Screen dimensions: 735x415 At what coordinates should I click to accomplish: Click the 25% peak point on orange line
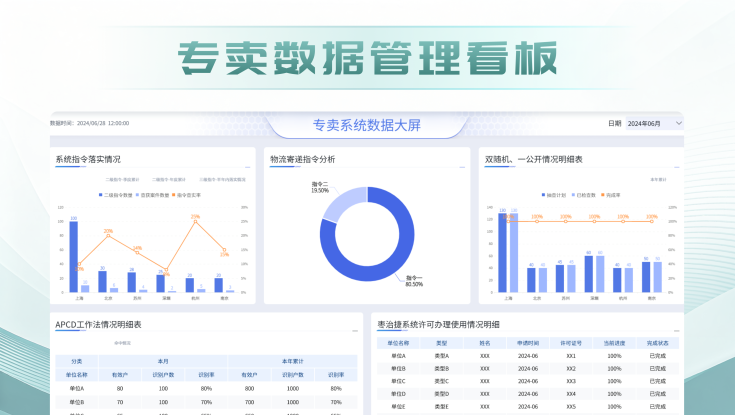[x=195, y=221]
